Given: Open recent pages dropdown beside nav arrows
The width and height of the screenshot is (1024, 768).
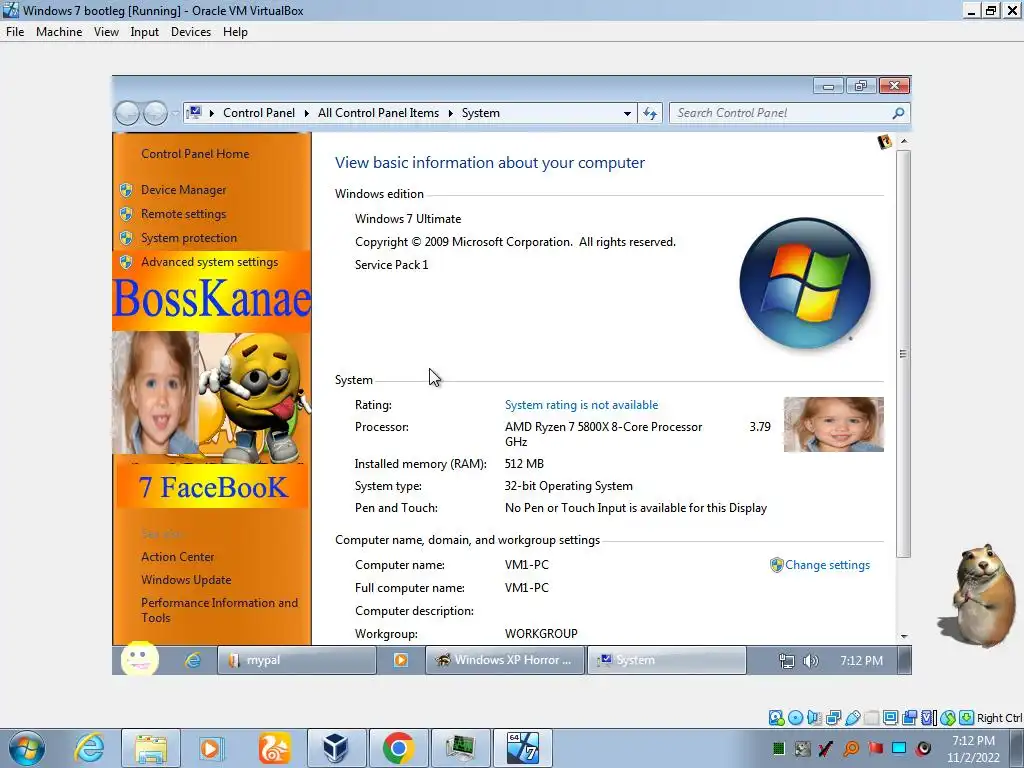Looking at the screenshot, I should click(175, 114).
